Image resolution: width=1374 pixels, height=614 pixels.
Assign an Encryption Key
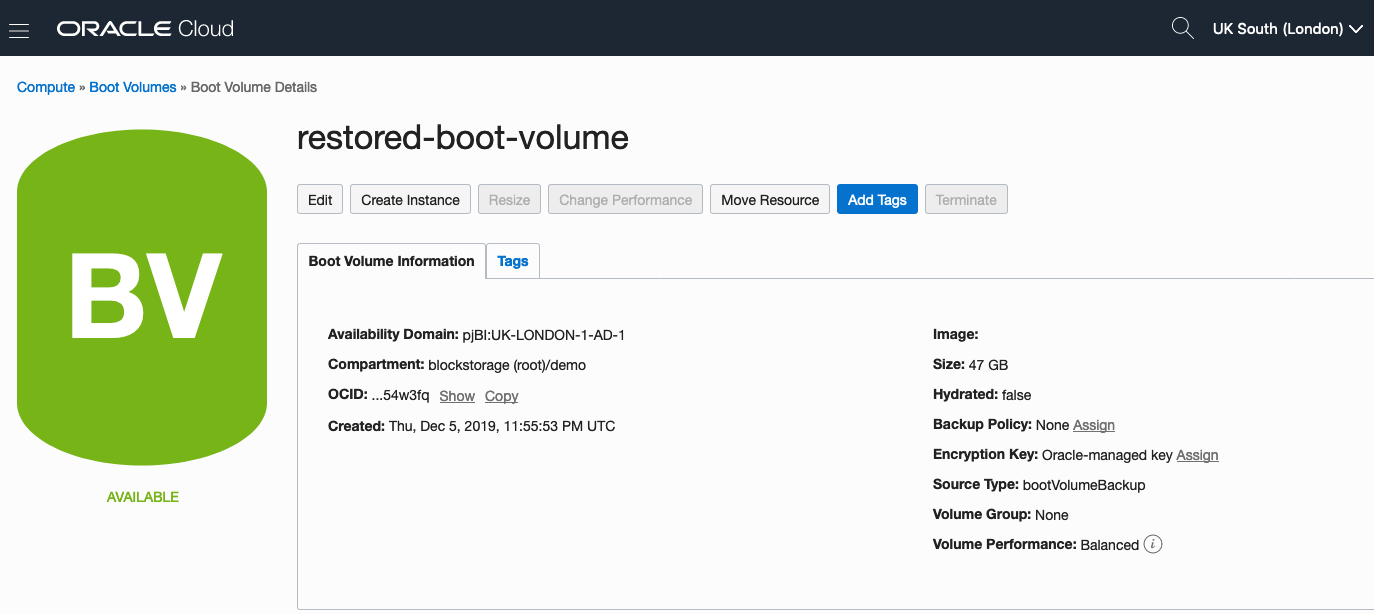(1197, 455)
